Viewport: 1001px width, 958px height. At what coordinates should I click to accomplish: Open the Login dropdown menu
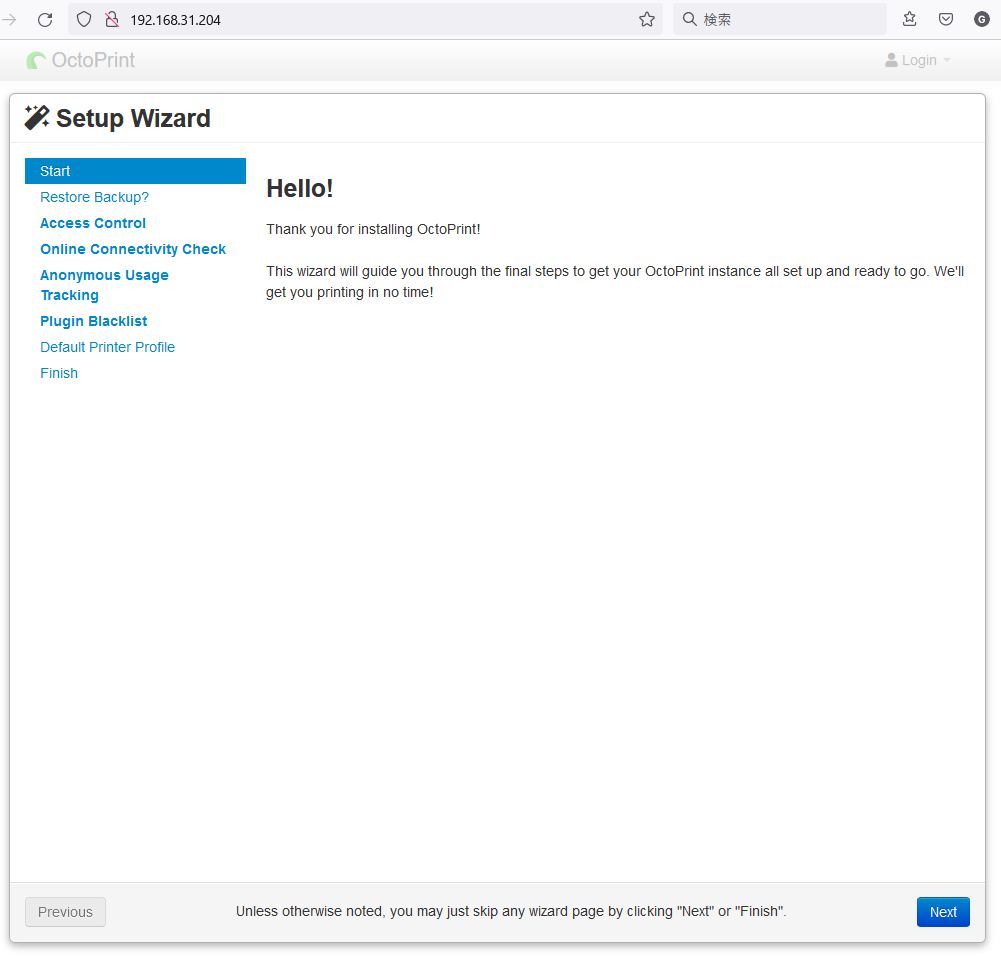(918, 60)
